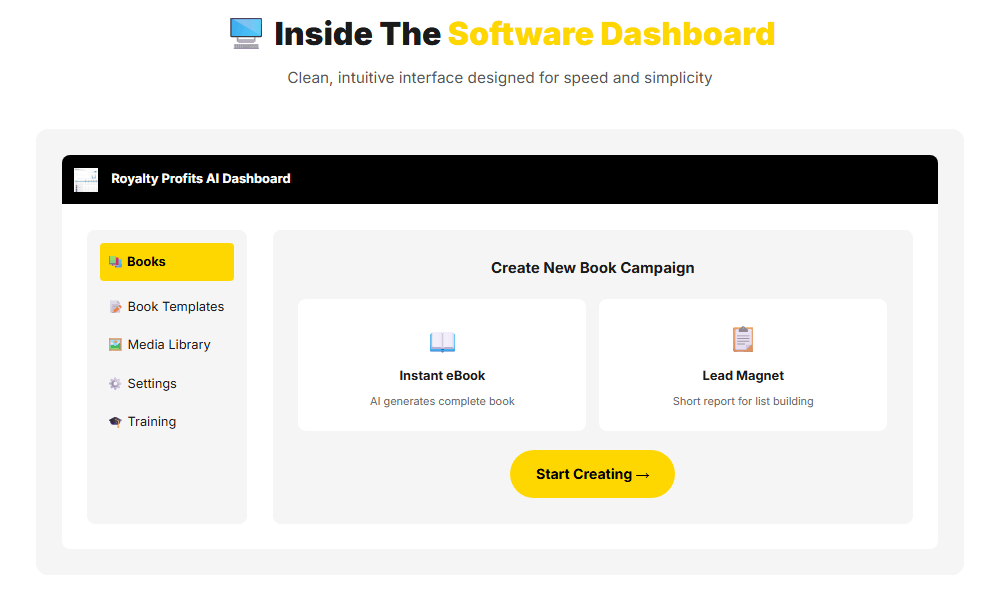The width and height of the screenshot is (1000, 592).
Task: Click the Book Templates notepad icon
Action: coord(115,307)
